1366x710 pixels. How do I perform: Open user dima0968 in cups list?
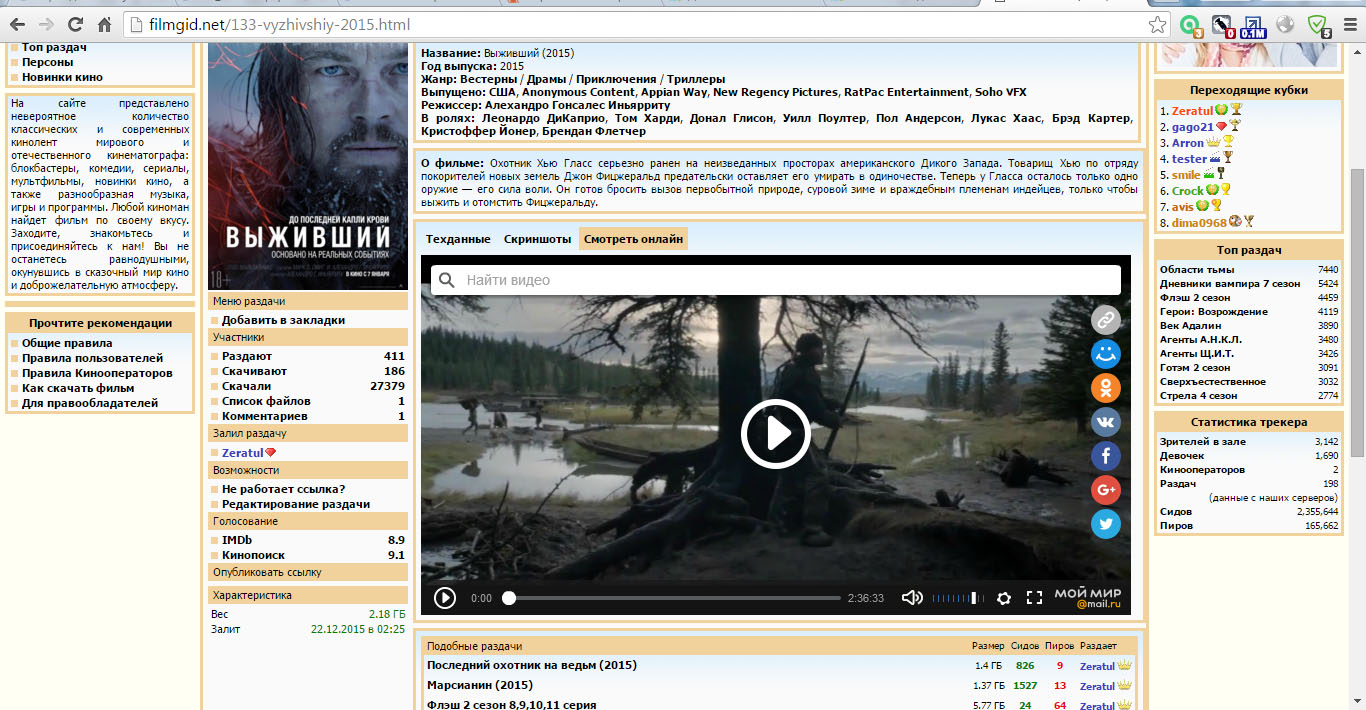(1199, 223)
